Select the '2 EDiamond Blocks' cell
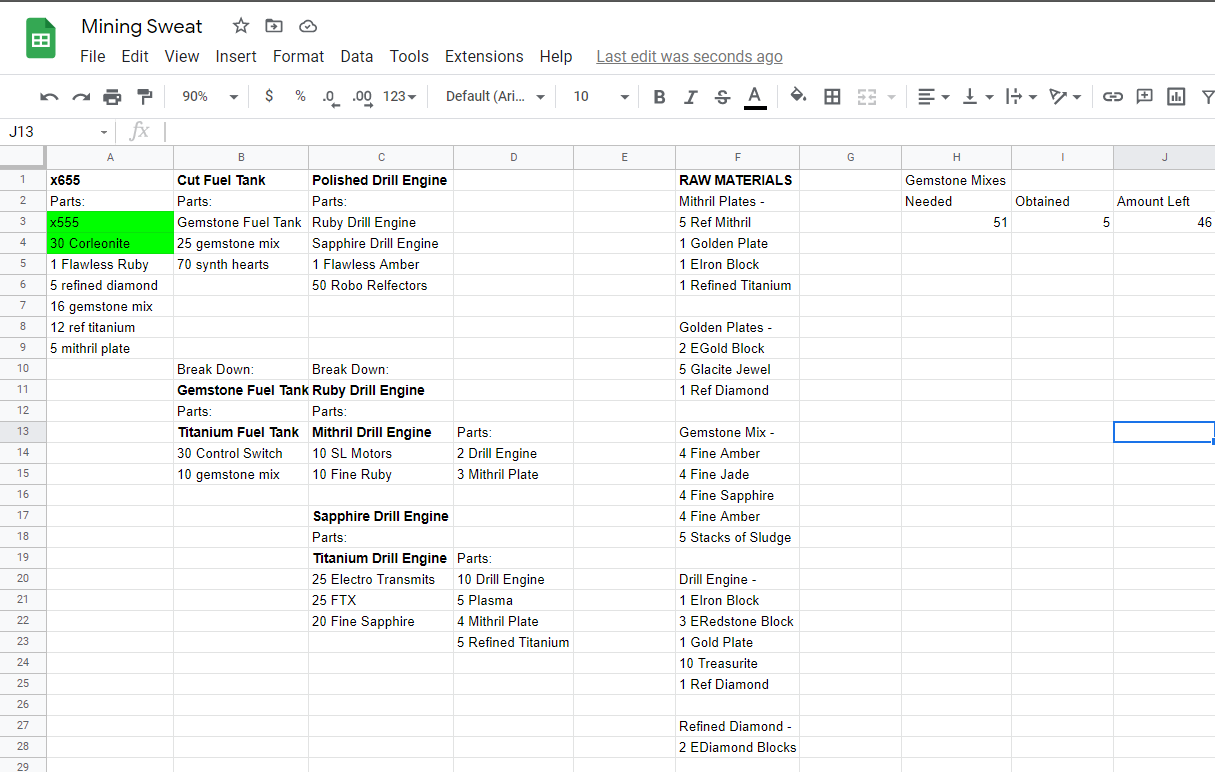Viewport: 1215px width, 772px height. click(737, 747)
